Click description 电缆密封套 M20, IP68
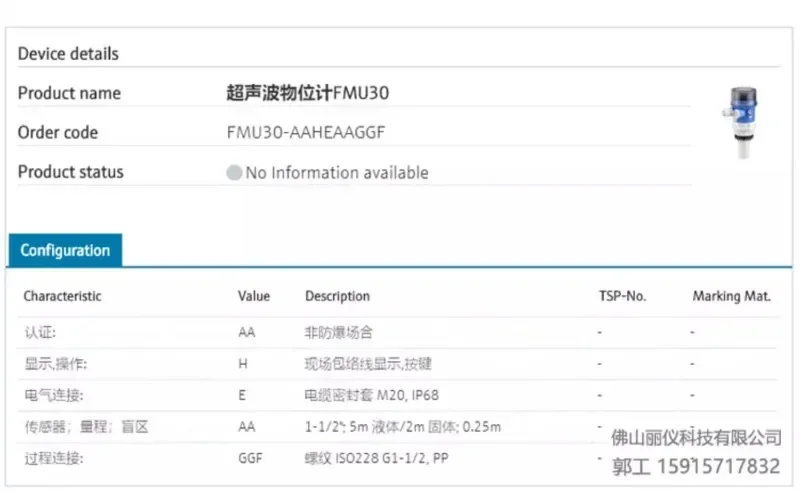This screenshot has height=491, width=800. point(371,396)
